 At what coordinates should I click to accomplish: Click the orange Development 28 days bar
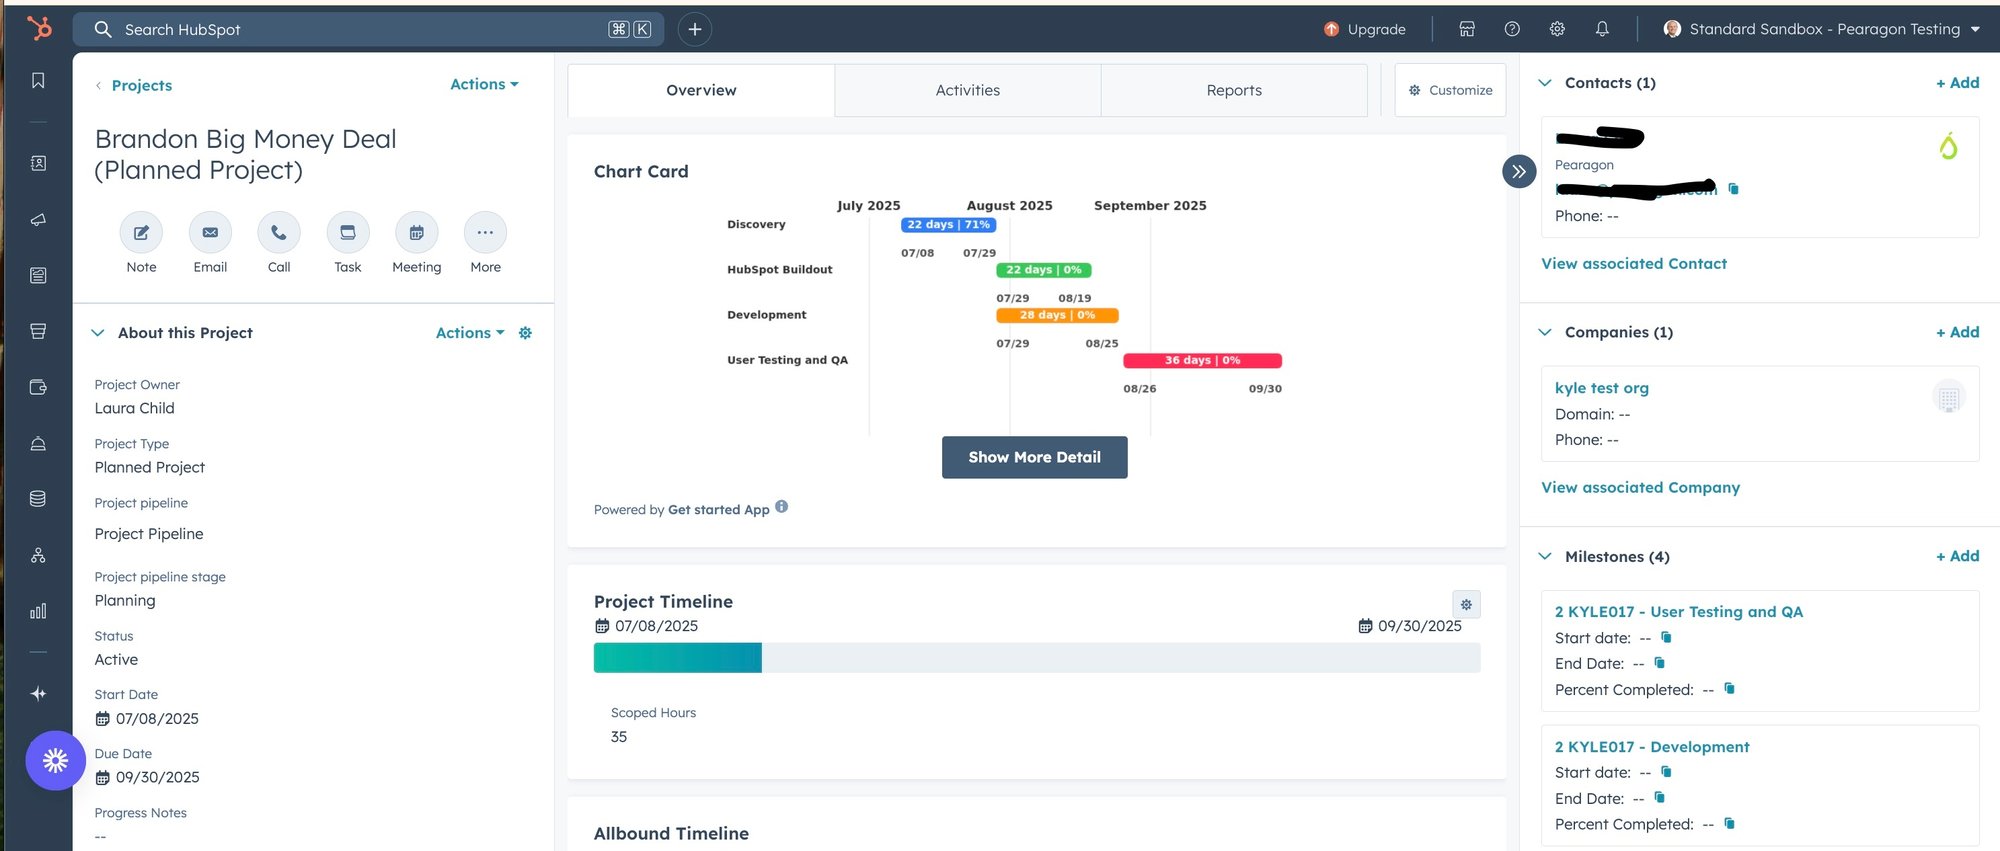(1057, 315)
